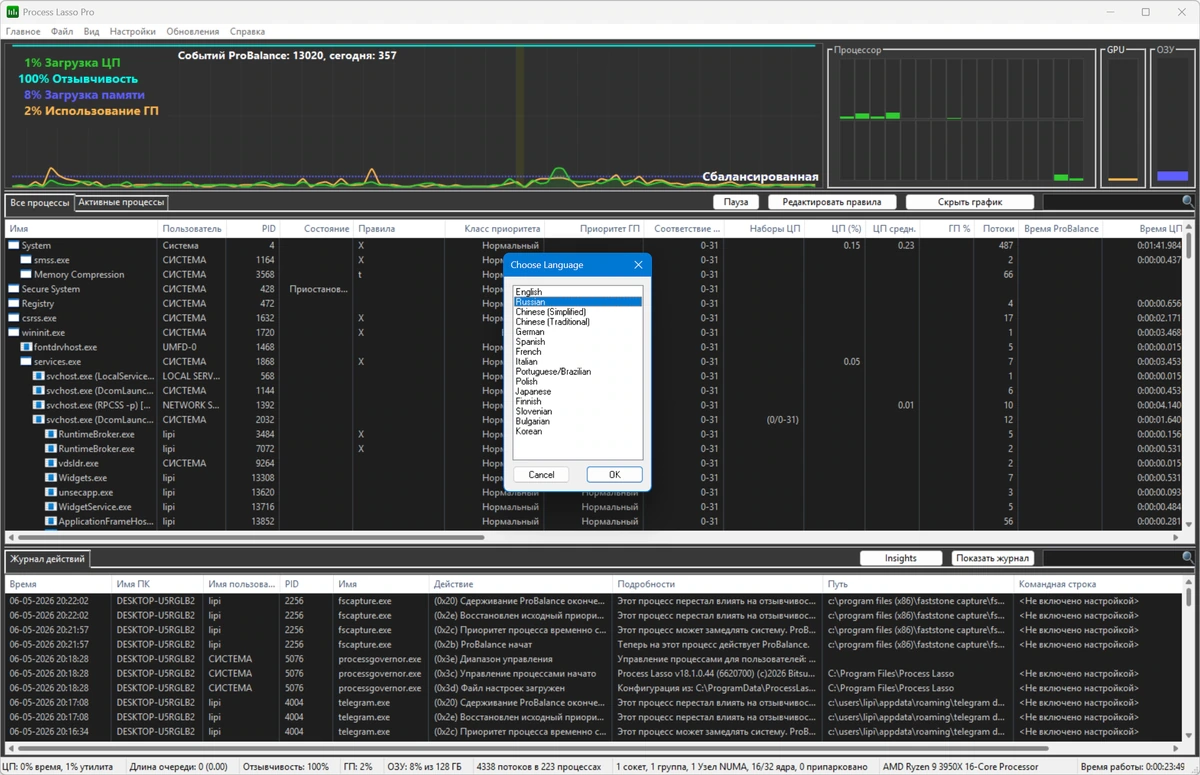This screenshot has width=1200, height=775.
Task: Switch to Все процессы tab
Action: point(40,203)
